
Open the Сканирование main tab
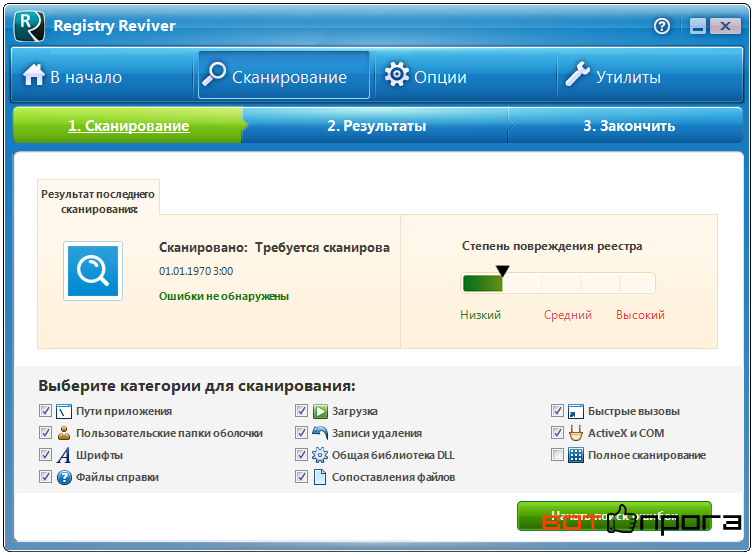click(284, 75)
